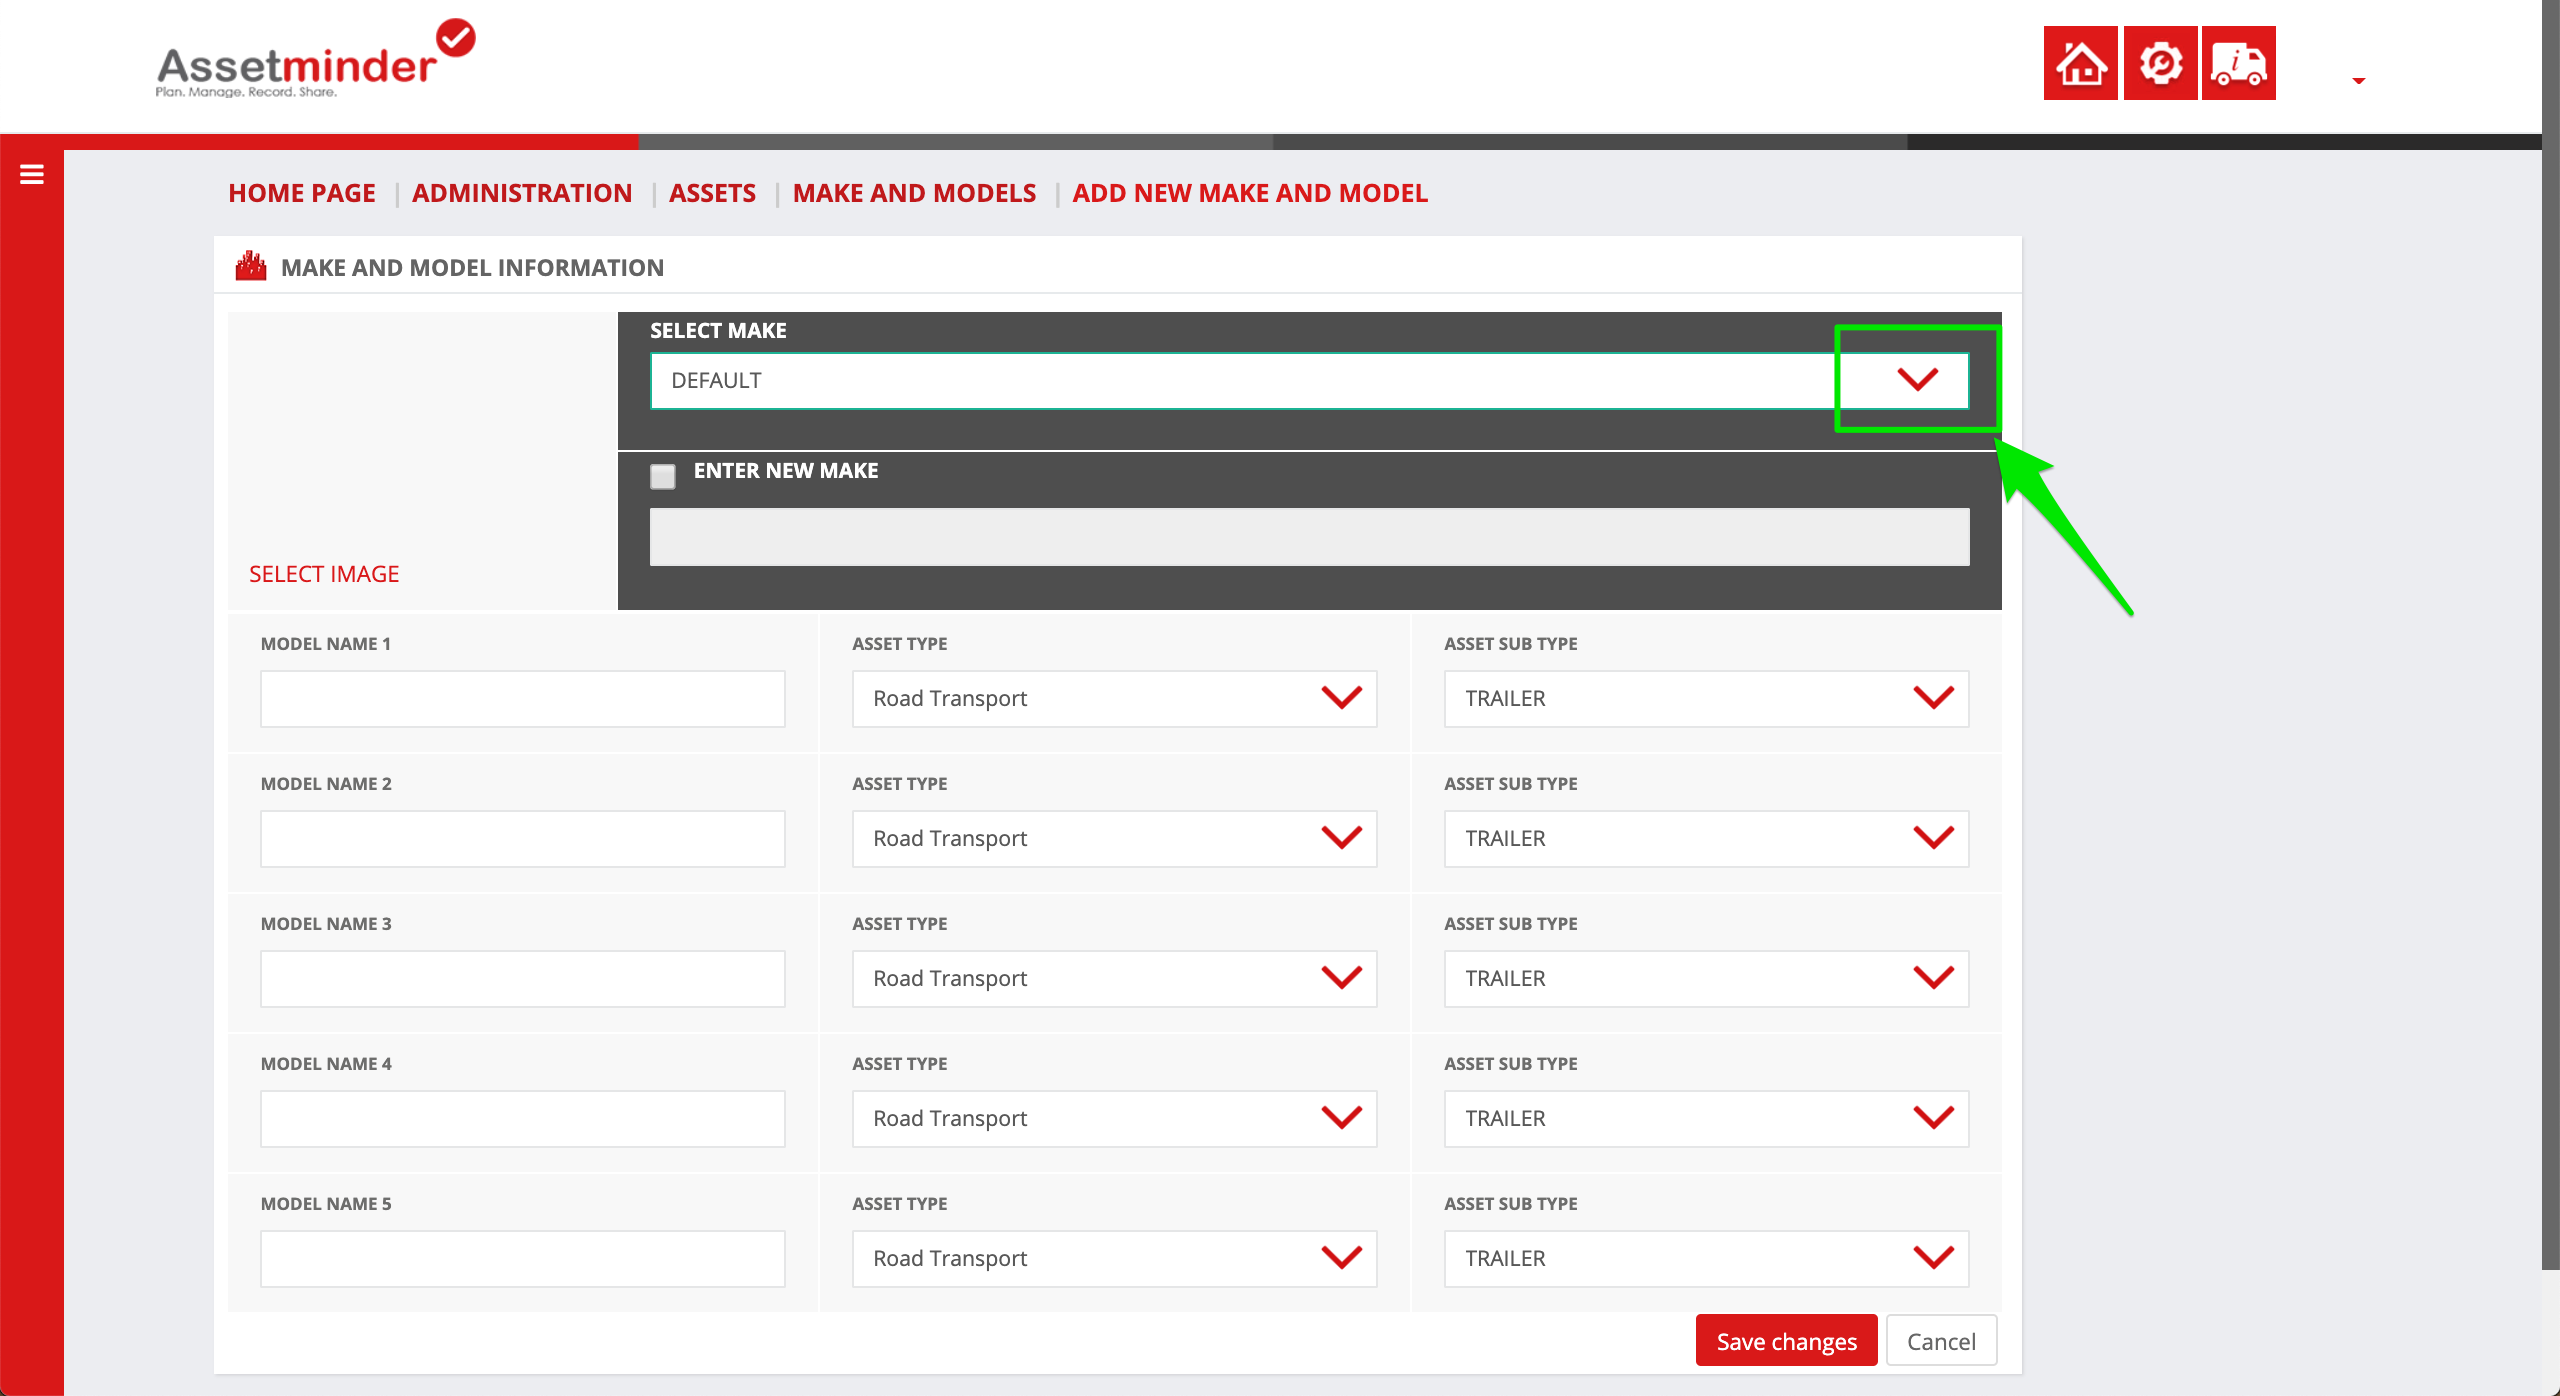Click the red factory section icon
Viewport: 2560px width, 1396px height.
tap(251, 266)
